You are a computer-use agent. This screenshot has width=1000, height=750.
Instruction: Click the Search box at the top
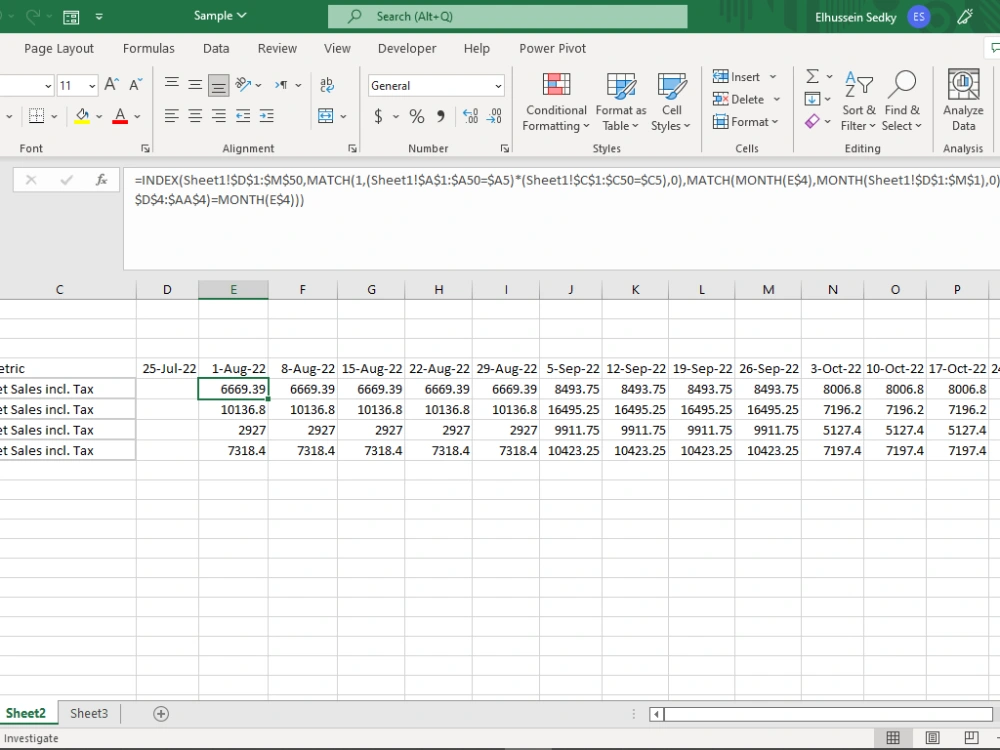pyautogui.click(x=507, y=16)
